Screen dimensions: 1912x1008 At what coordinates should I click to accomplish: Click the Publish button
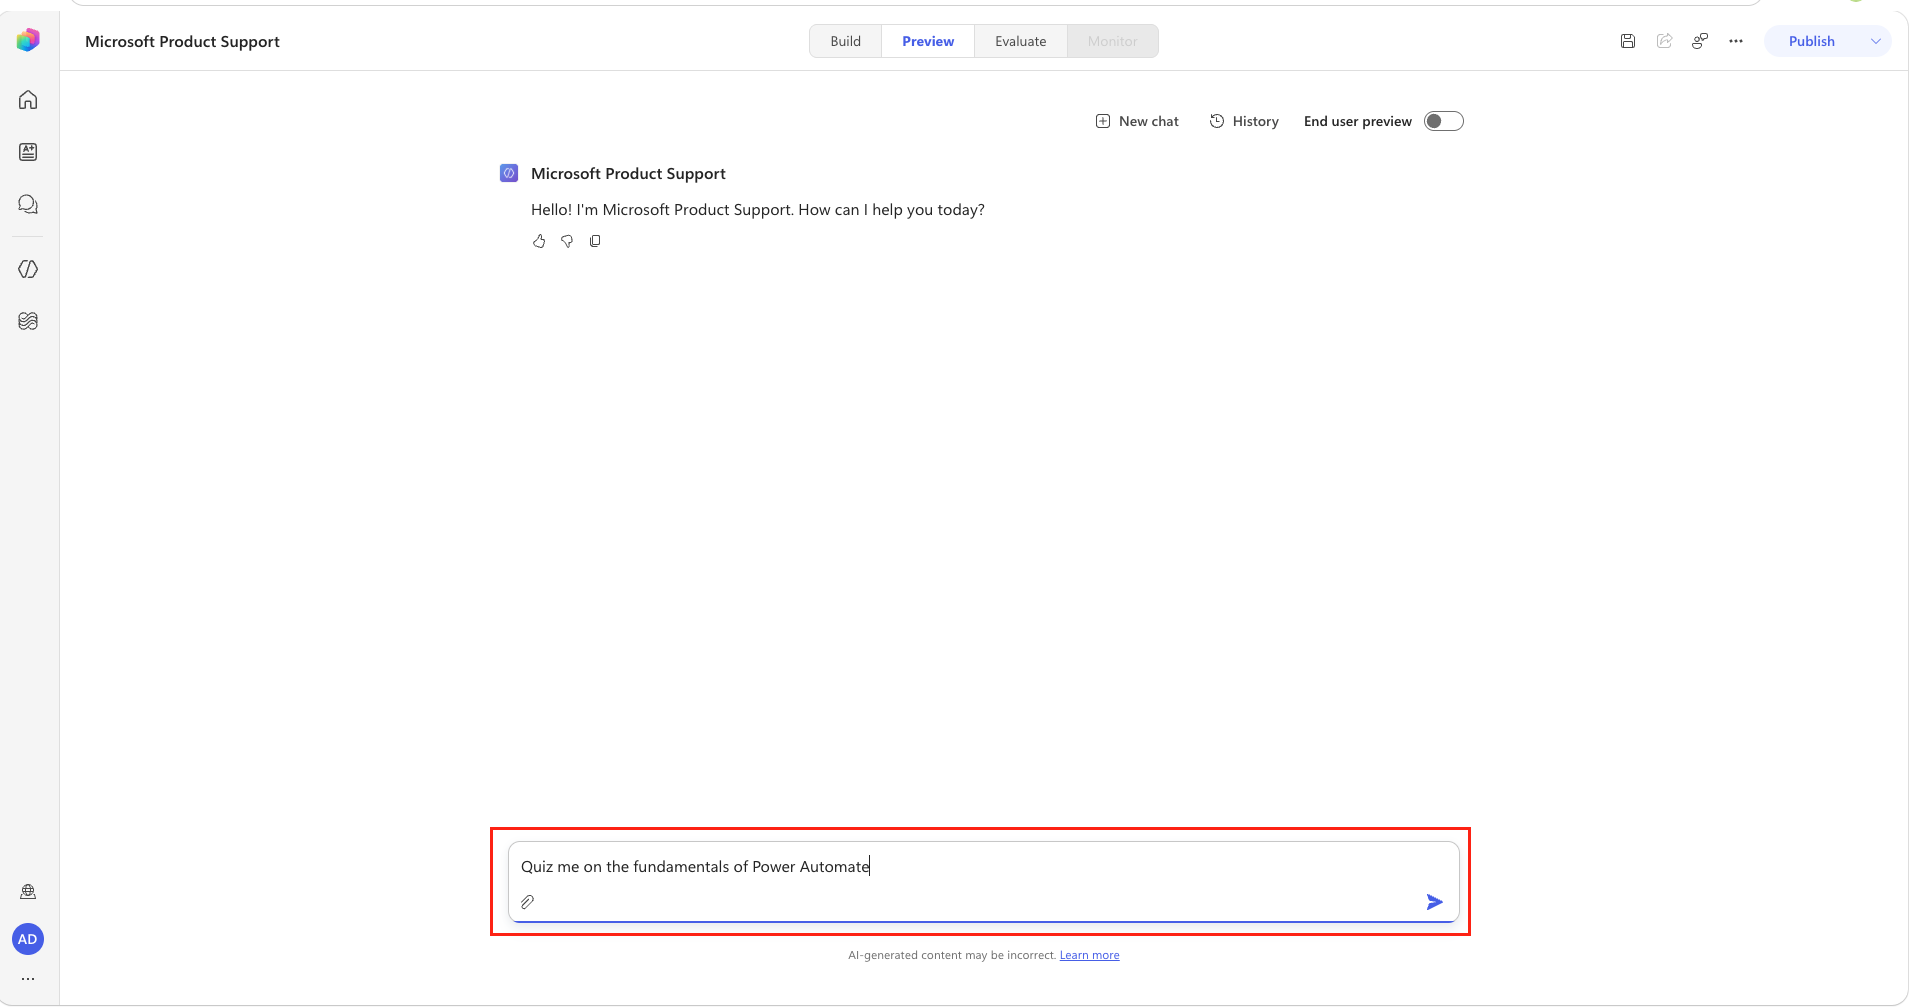(x=1811, y=41)
